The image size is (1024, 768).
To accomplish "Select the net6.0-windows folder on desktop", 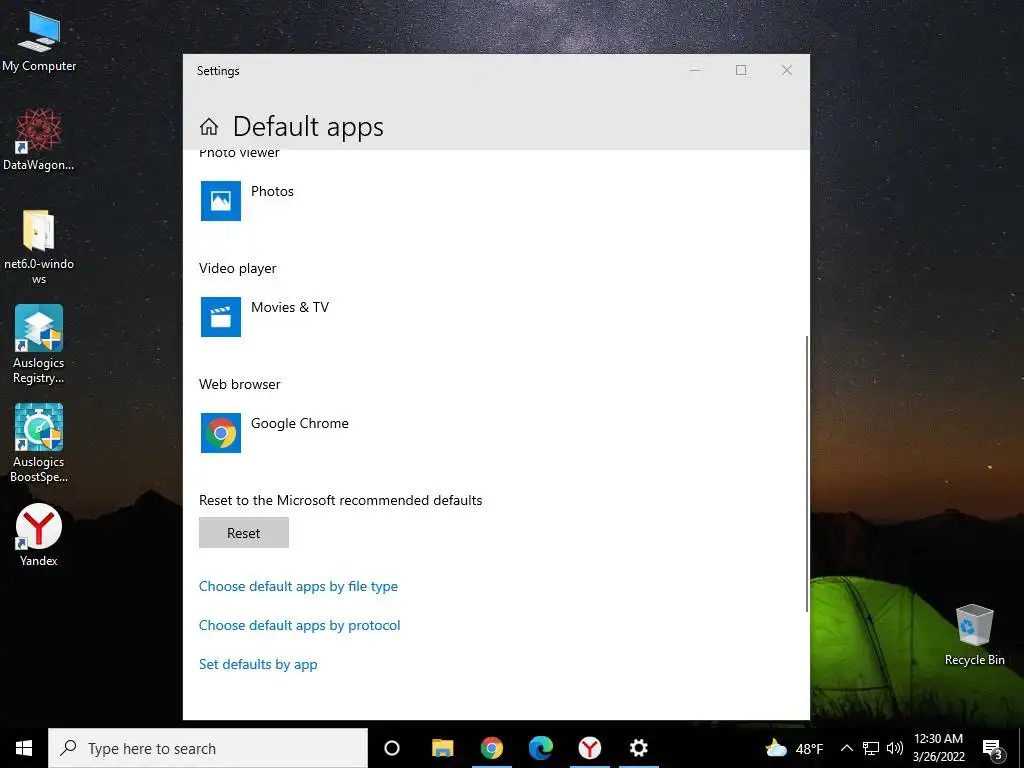I will click(39, 247).
